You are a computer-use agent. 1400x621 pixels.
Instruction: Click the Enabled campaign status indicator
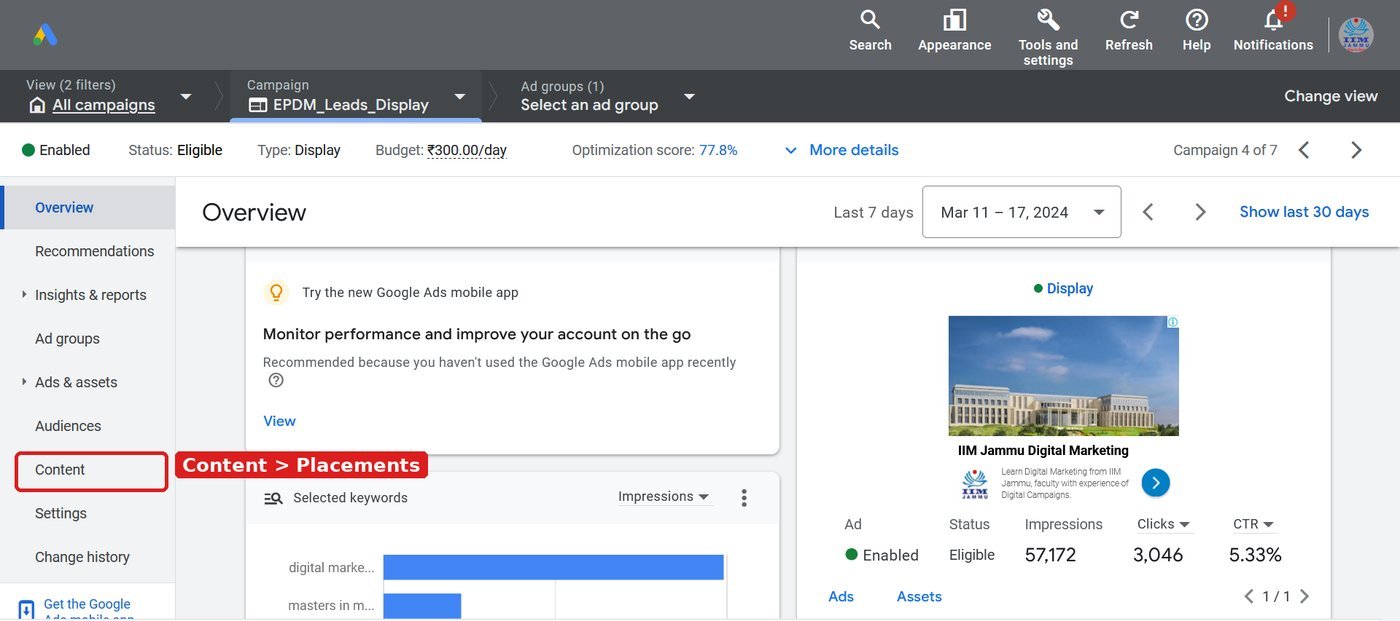(x=56, y=150)
